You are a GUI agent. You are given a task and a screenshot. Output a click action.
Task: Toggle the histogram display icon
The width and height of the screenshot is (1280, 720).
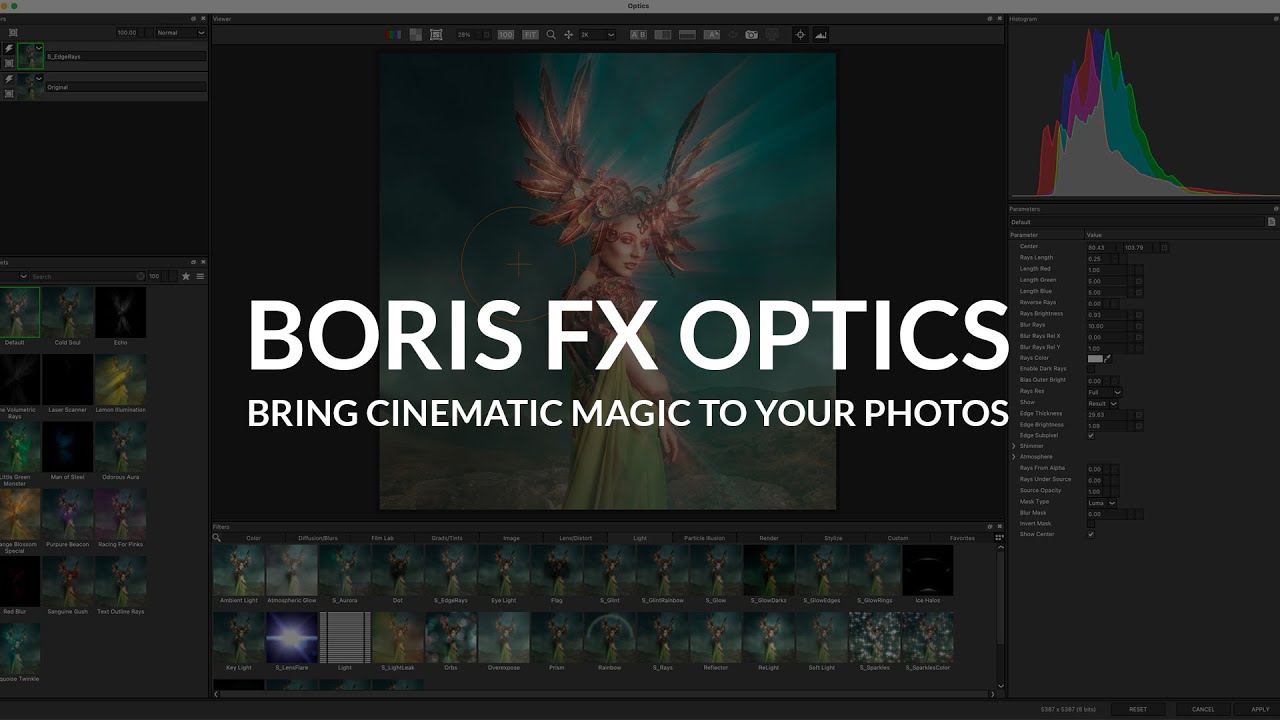point(821,35)
